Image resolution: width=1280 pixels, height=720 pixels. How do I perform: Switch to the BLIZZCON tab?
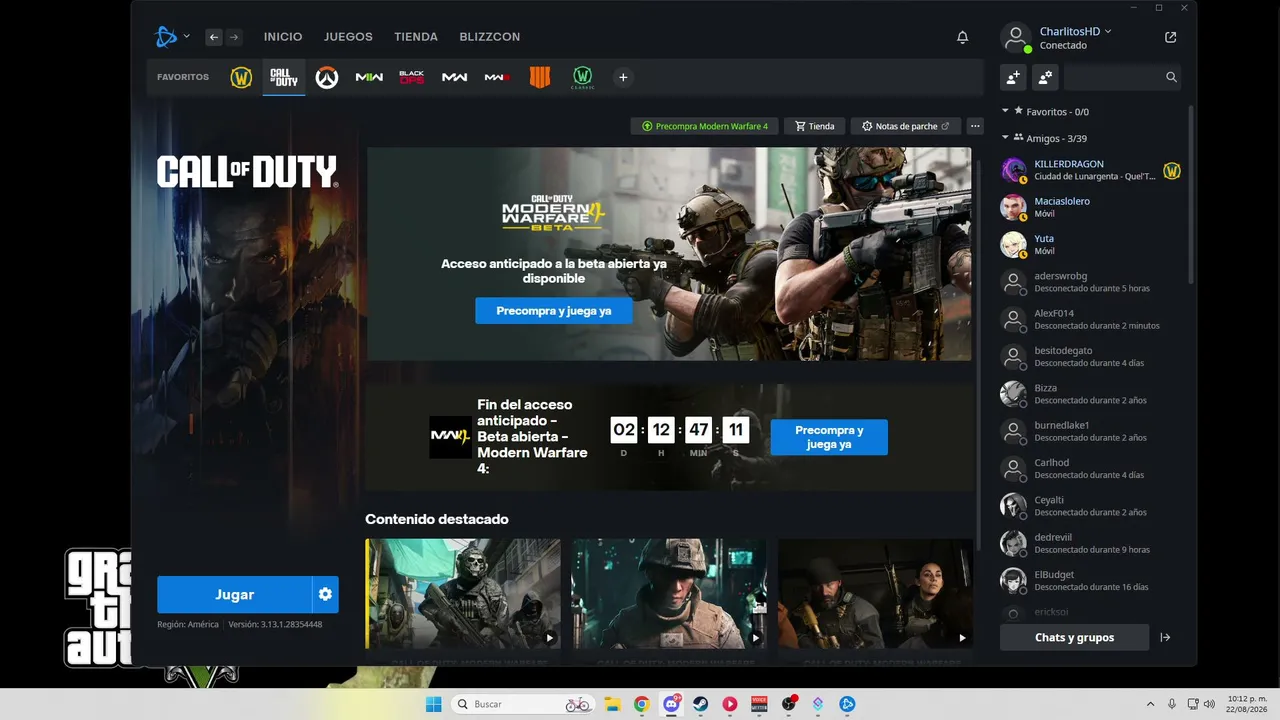tap(490, 37)
